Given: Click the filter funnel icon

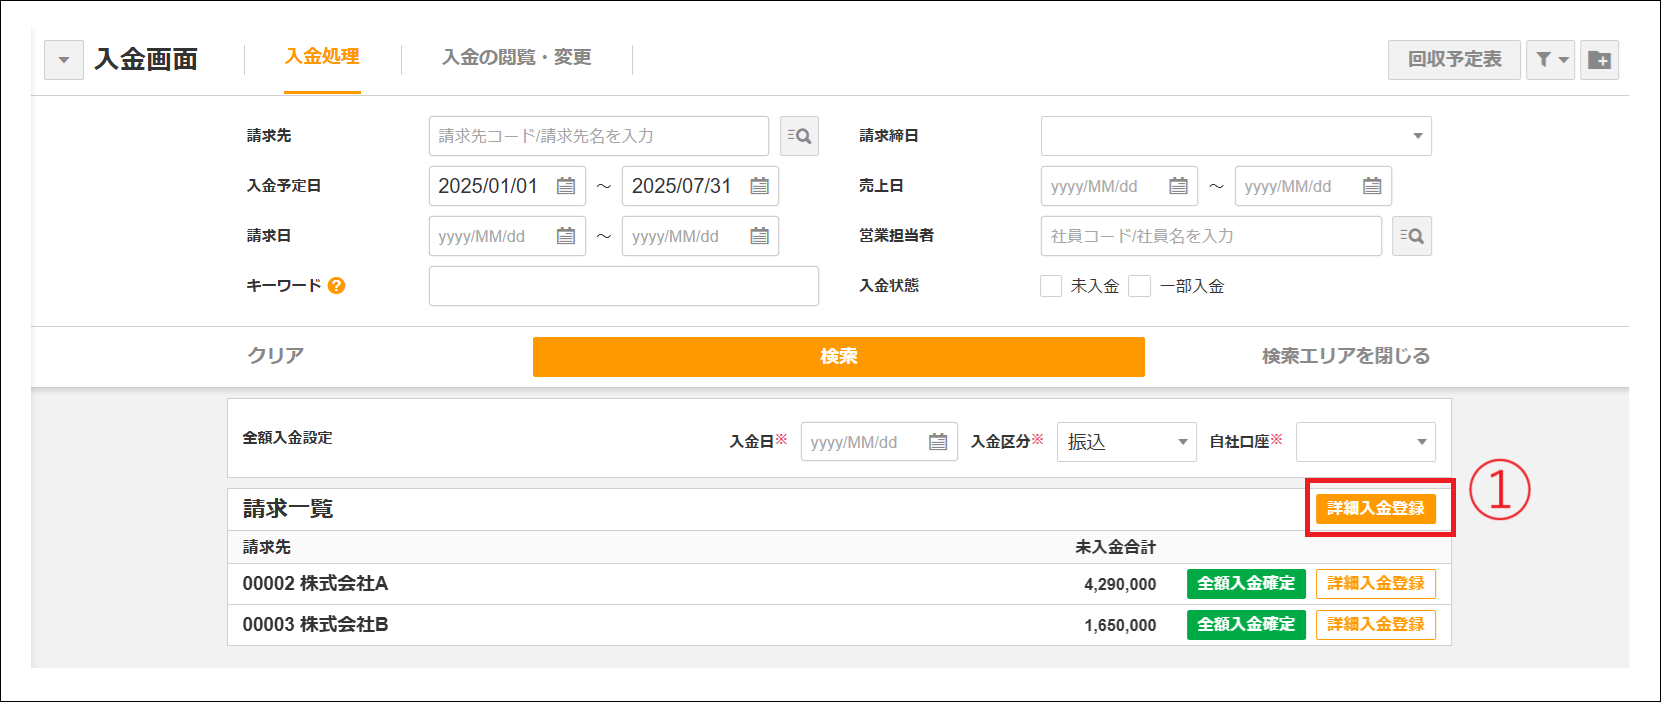Looking at the screenshot, I should tap(1549, 60).
